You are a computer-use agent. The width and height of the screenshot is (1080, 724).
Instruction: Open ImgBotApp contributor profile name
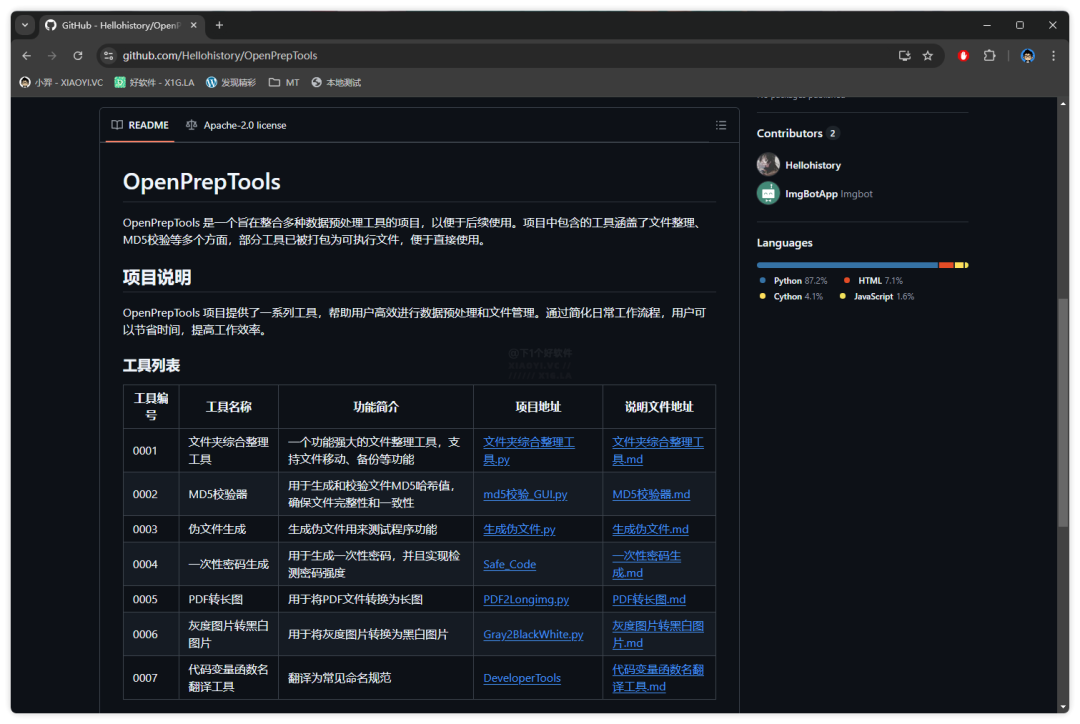tap(811, 194)
